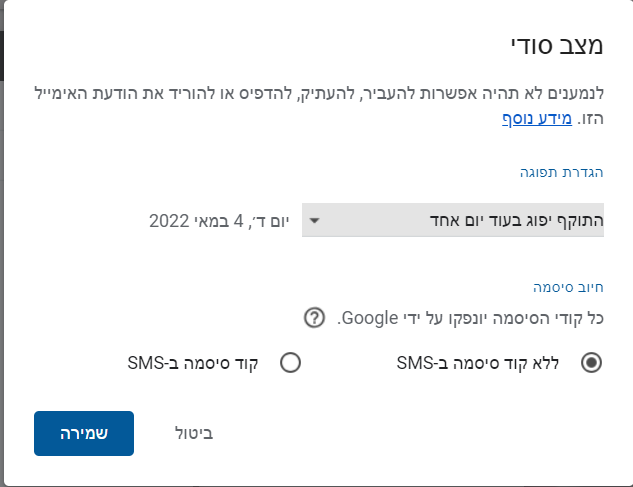Click the "ללא קוד סיסמה ב-SMS" label text
Screen dimensions: 633x487
click(x=486, y=363)
